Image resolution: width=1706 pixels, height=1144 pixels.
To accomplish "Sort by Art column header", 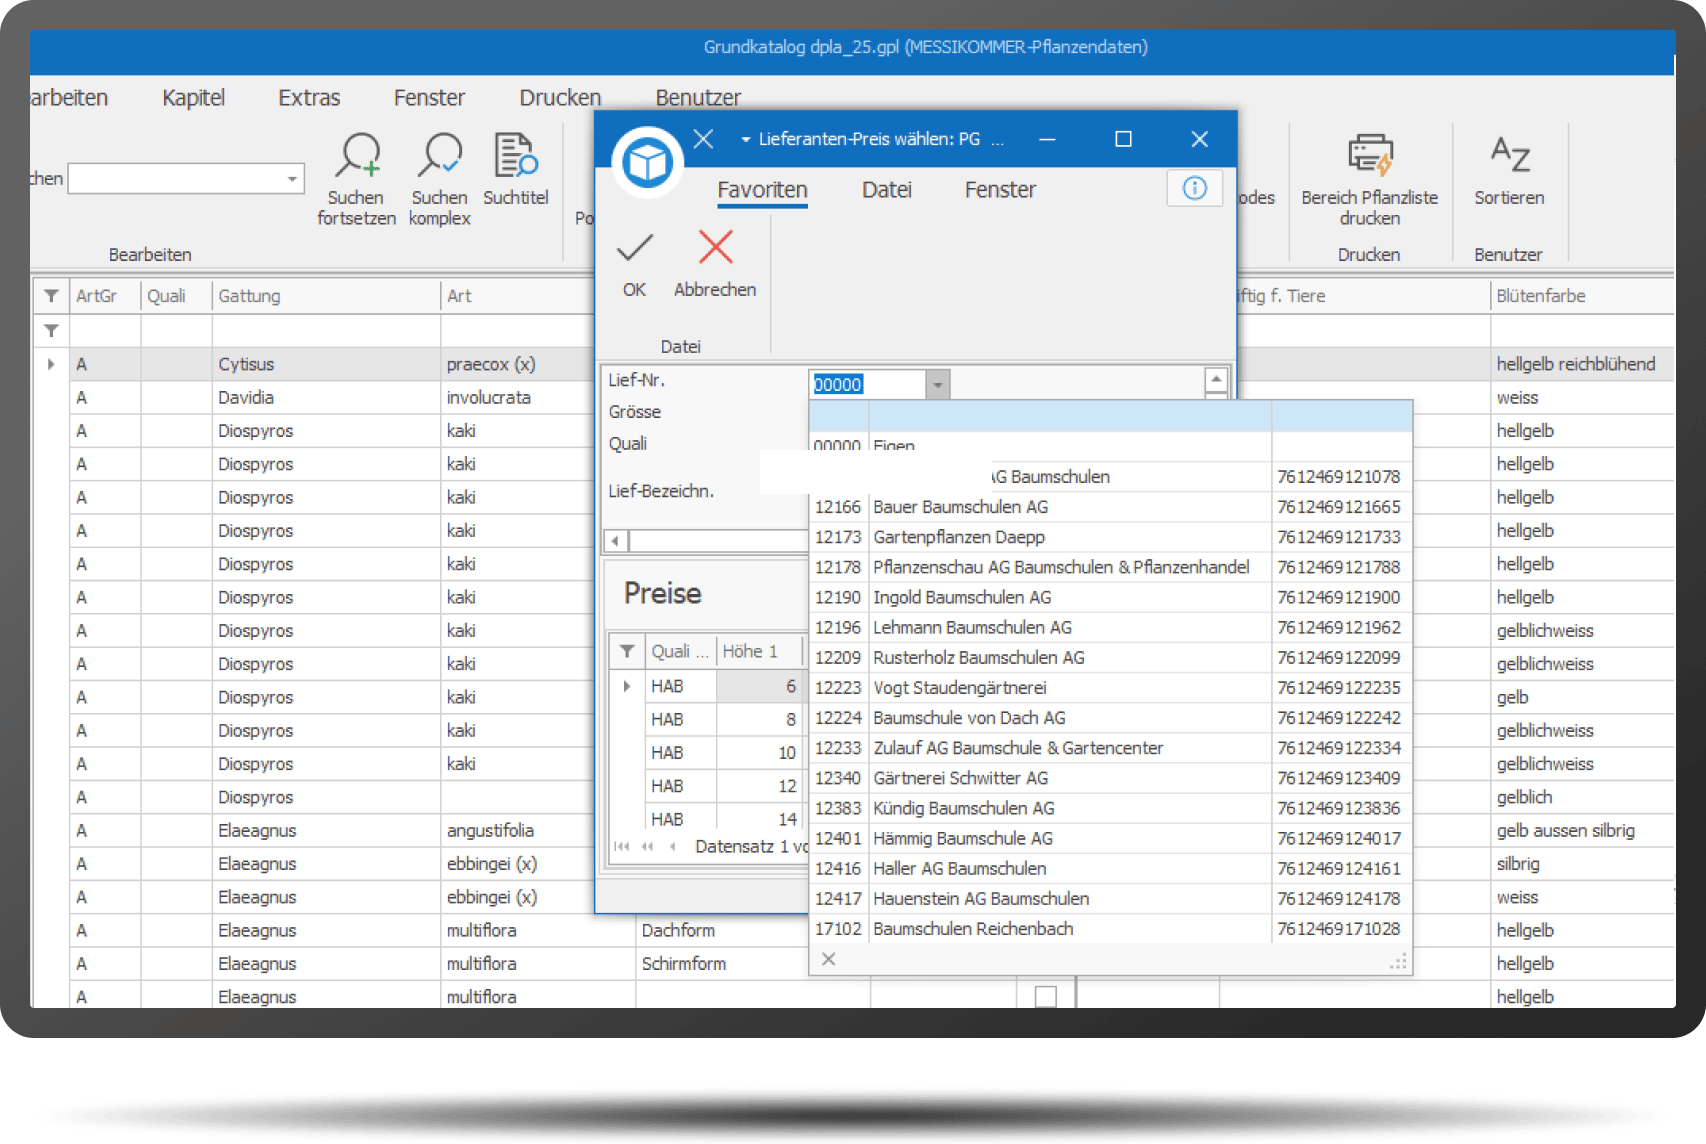I will 517,296.
